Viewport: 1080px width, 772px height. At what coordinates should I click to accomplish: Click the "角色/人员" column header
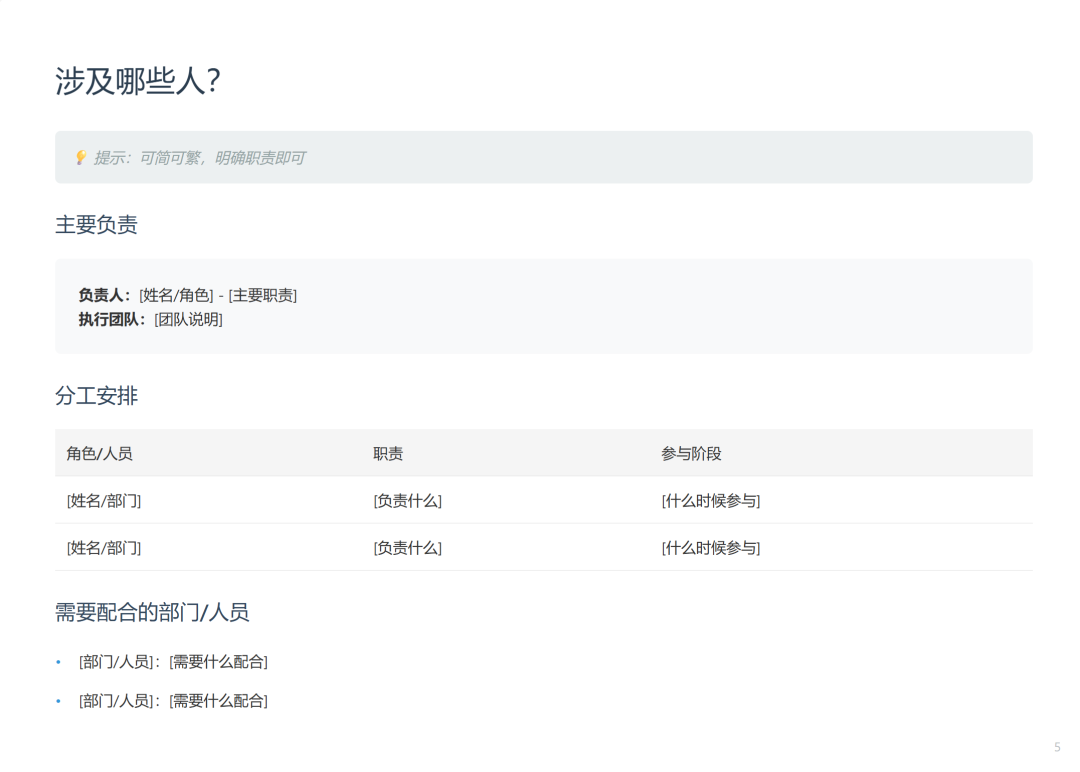coord(99,454)
